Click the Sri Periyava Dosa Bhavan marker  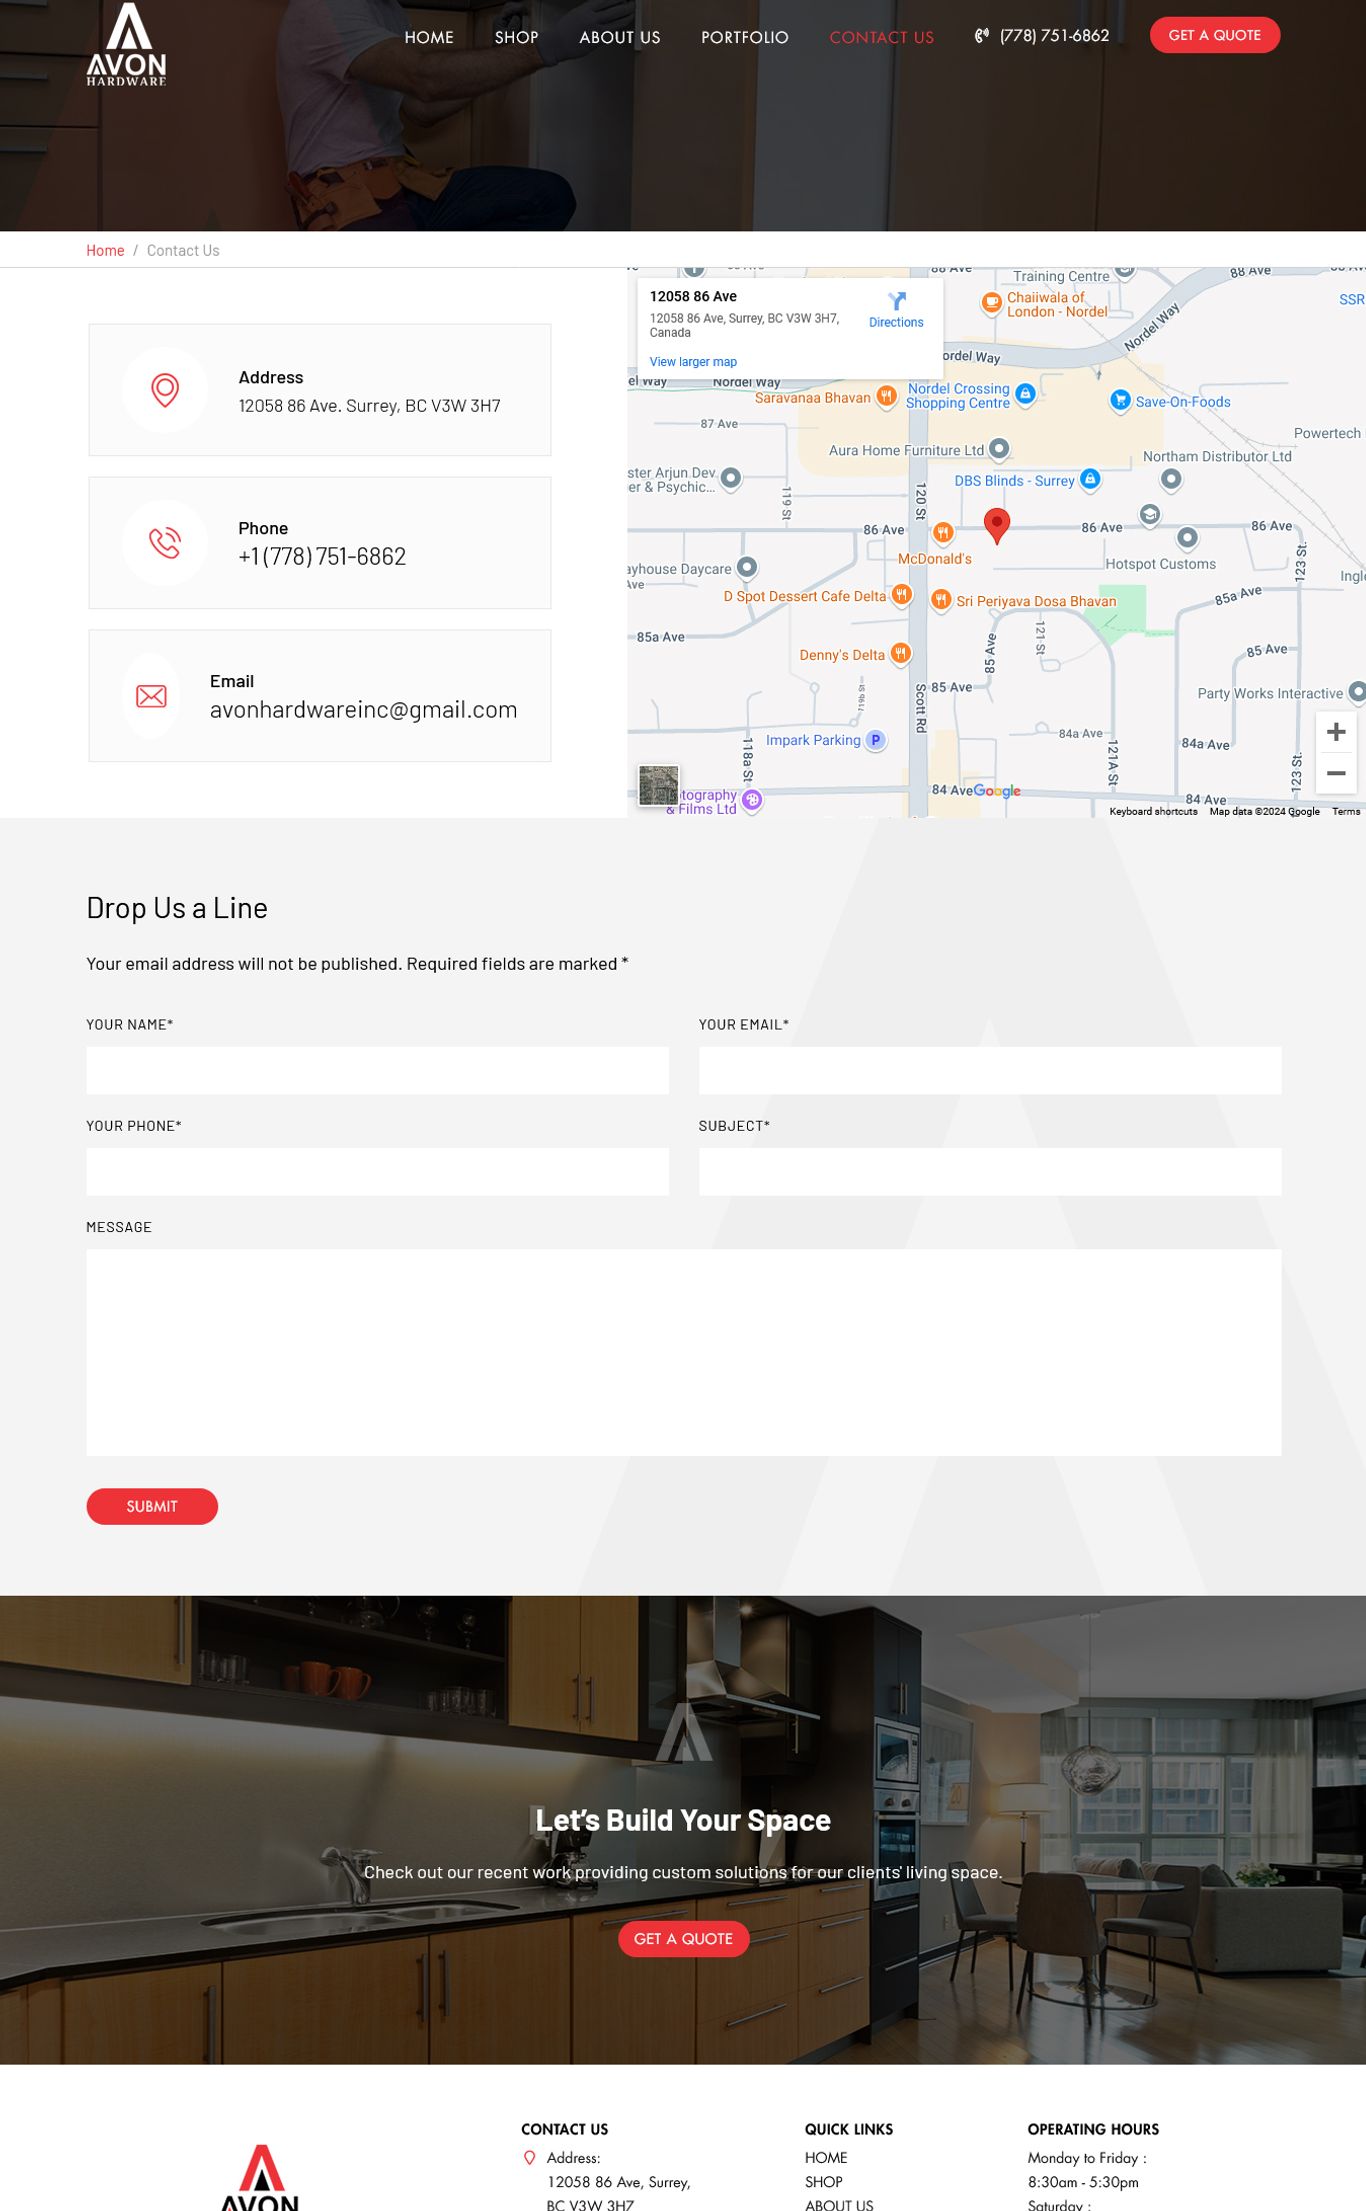941,600
